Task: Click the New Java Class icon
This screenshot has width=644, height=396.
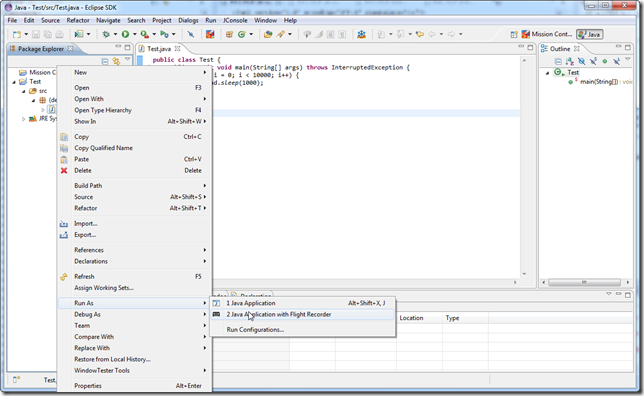Action: 242,35
